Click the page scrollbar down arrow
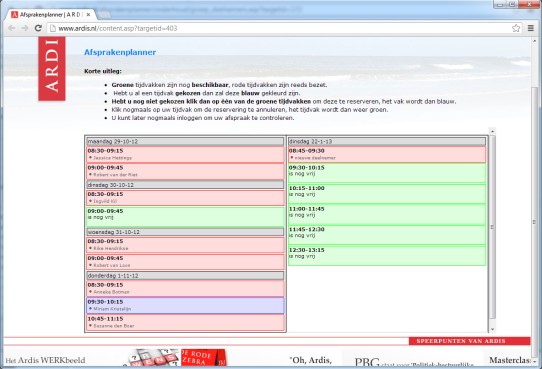 [535, 361]
